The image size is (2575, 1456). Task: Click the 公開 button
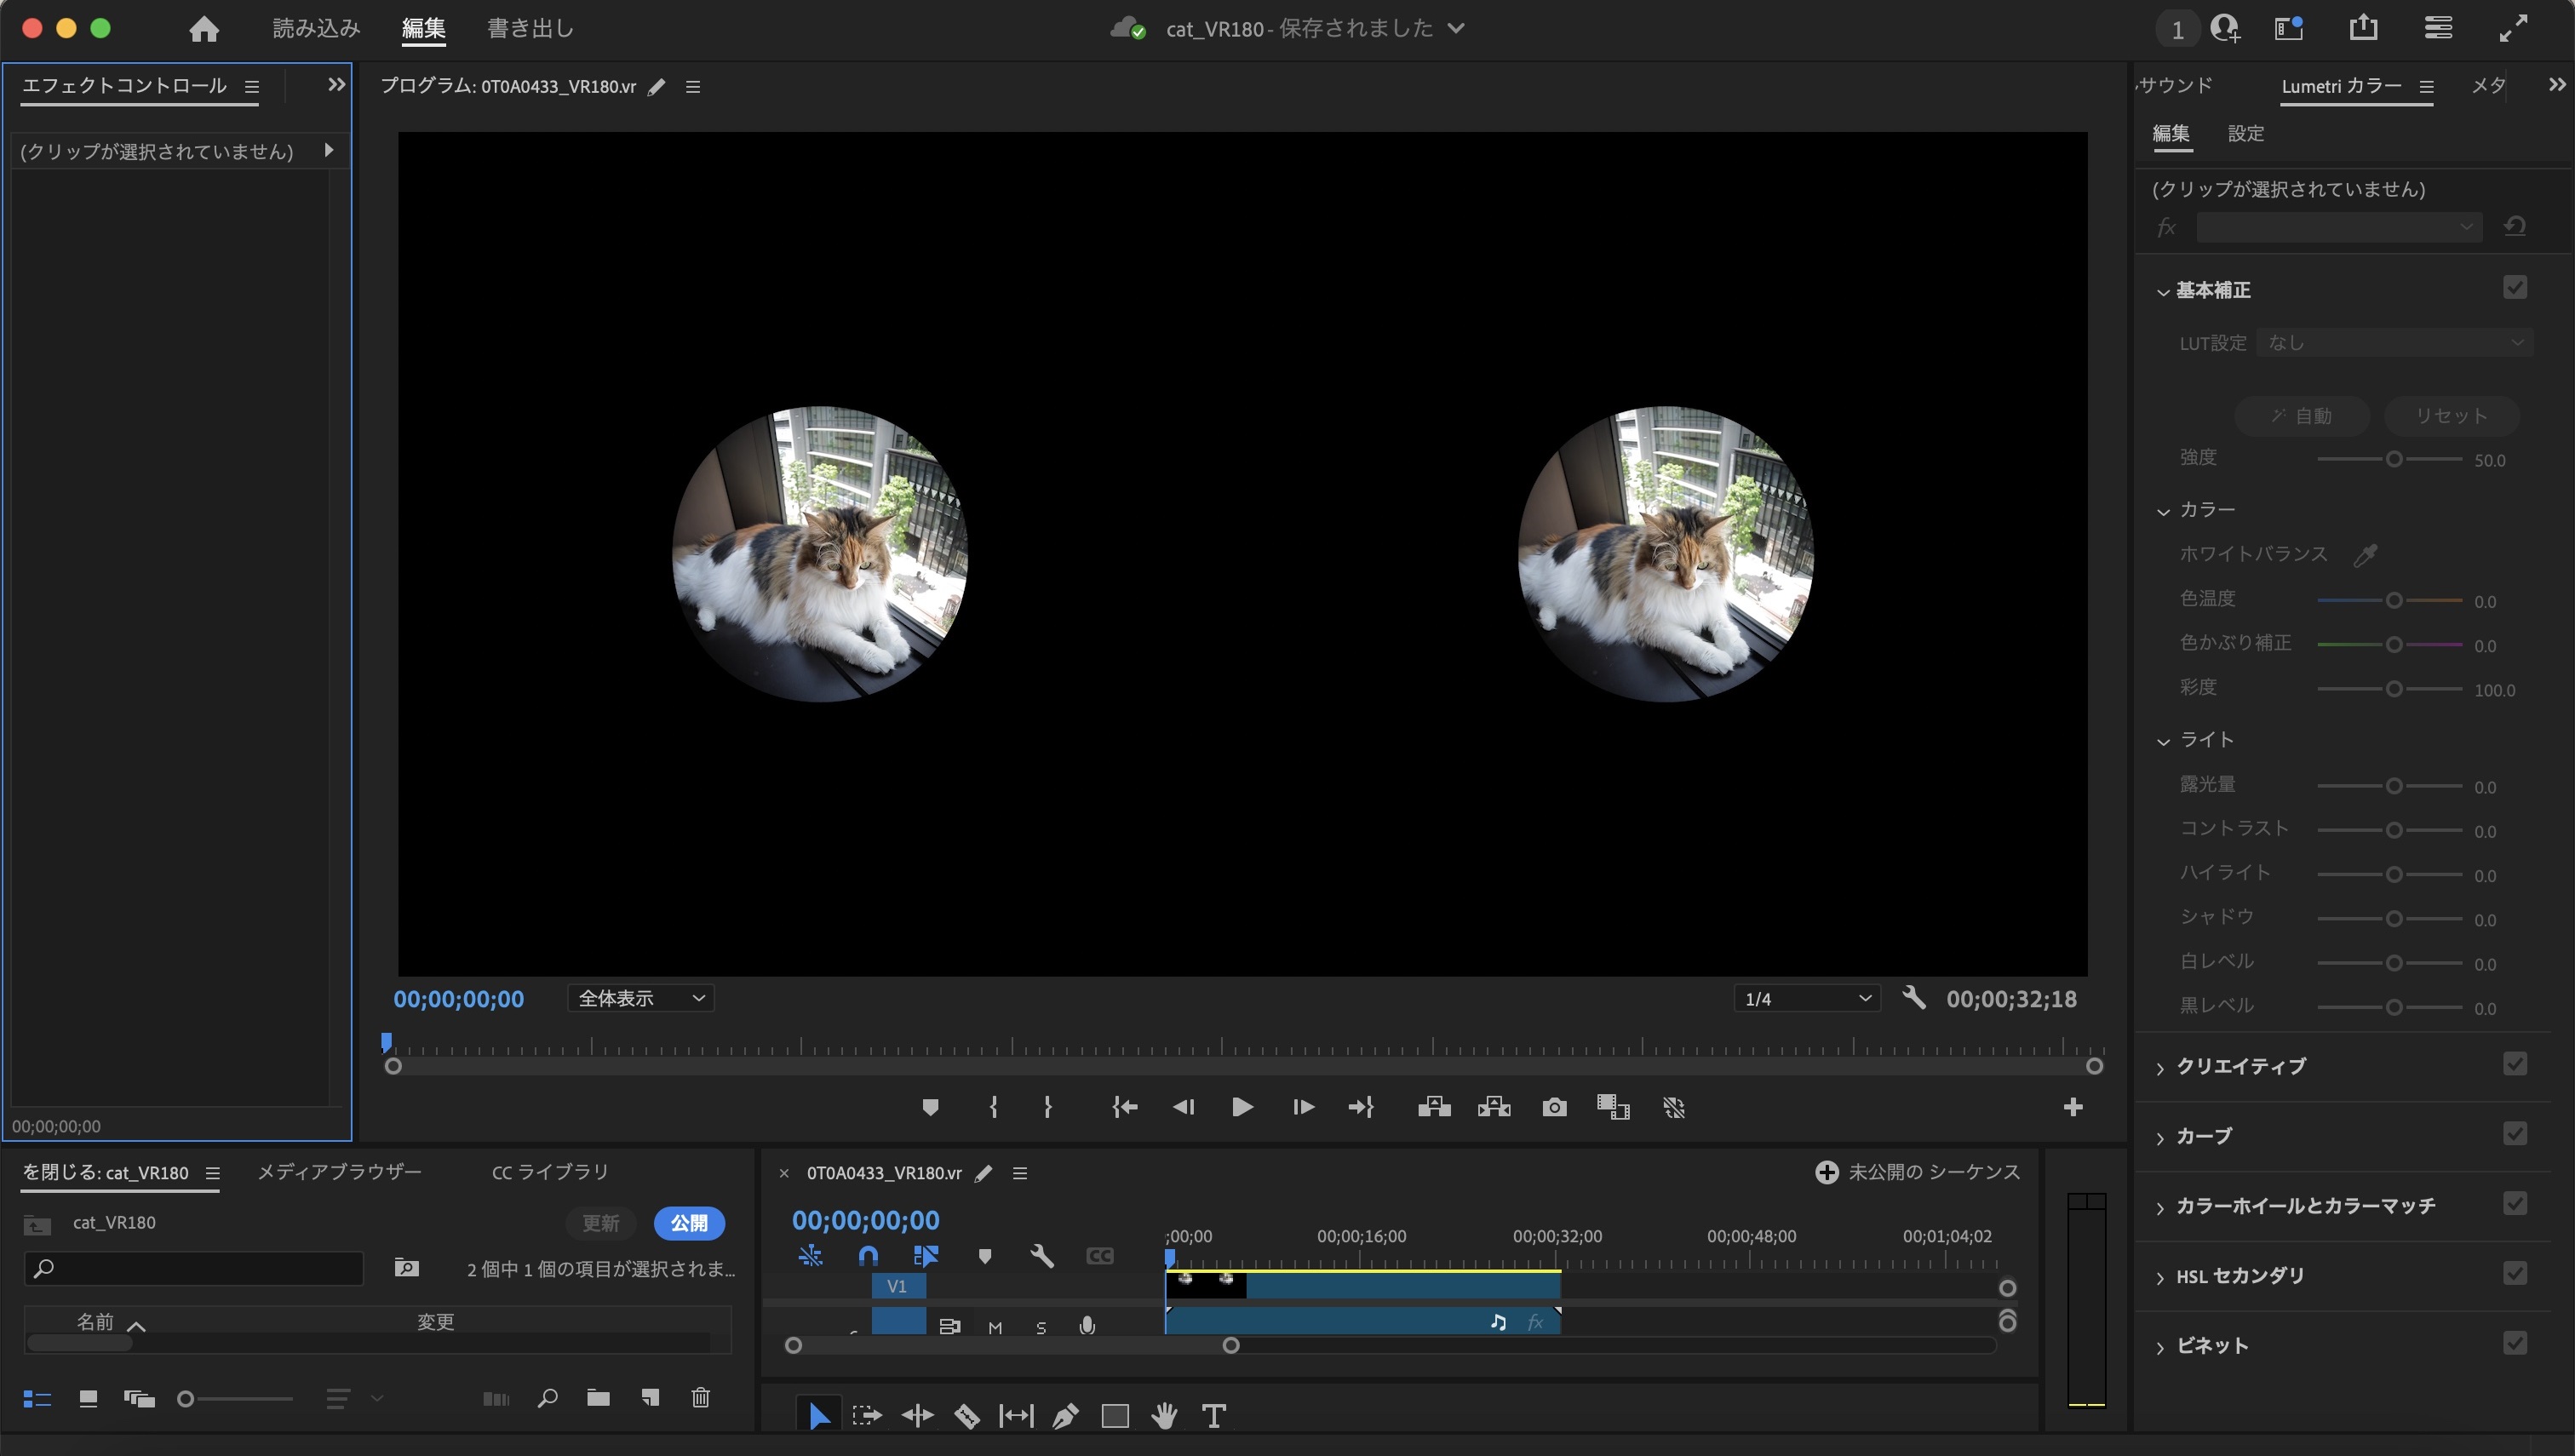pos(688,1223)
